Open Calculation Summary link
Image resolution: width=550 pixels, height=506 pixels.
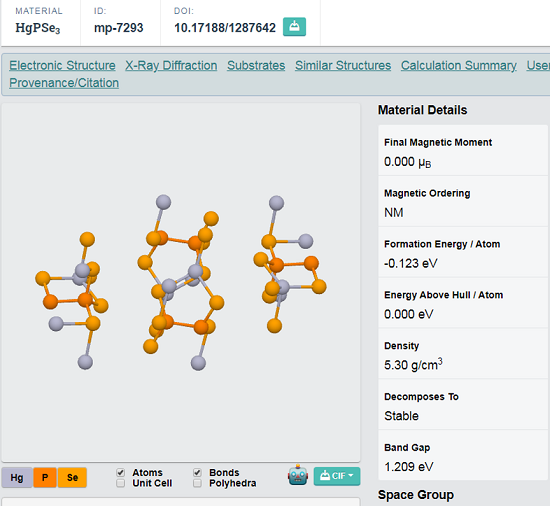pos(458,65)
